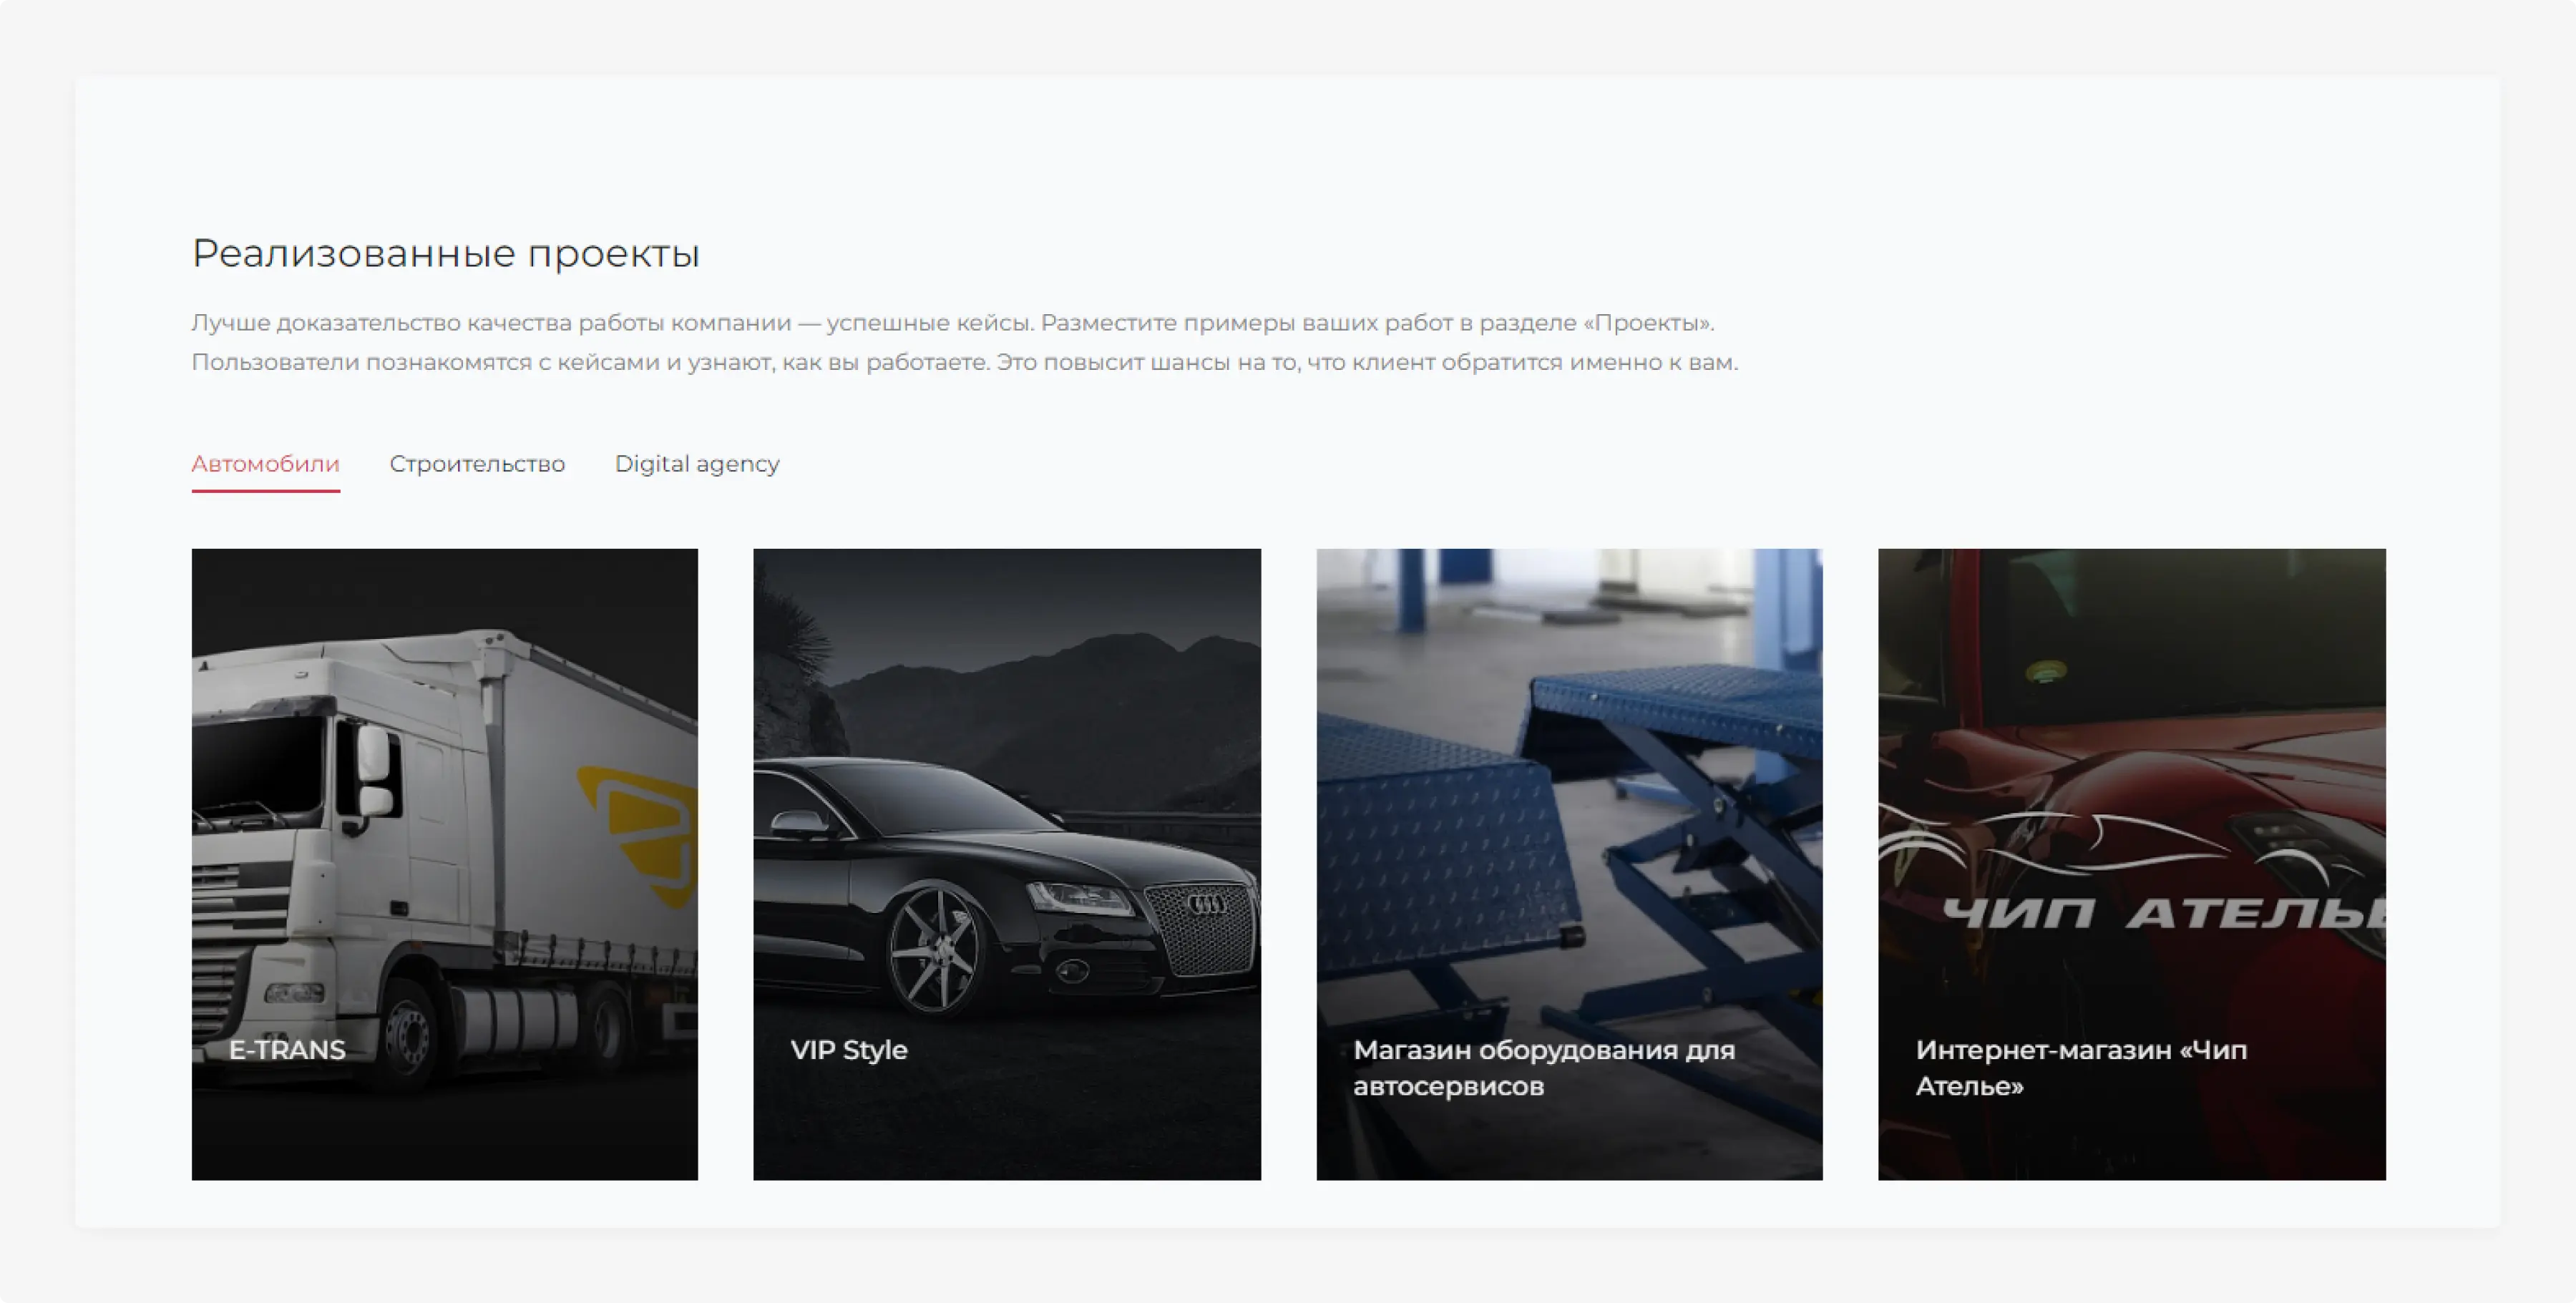Open the Чип Ателье online store card
This screenshot has height=1303, width=2576.
2131,864
